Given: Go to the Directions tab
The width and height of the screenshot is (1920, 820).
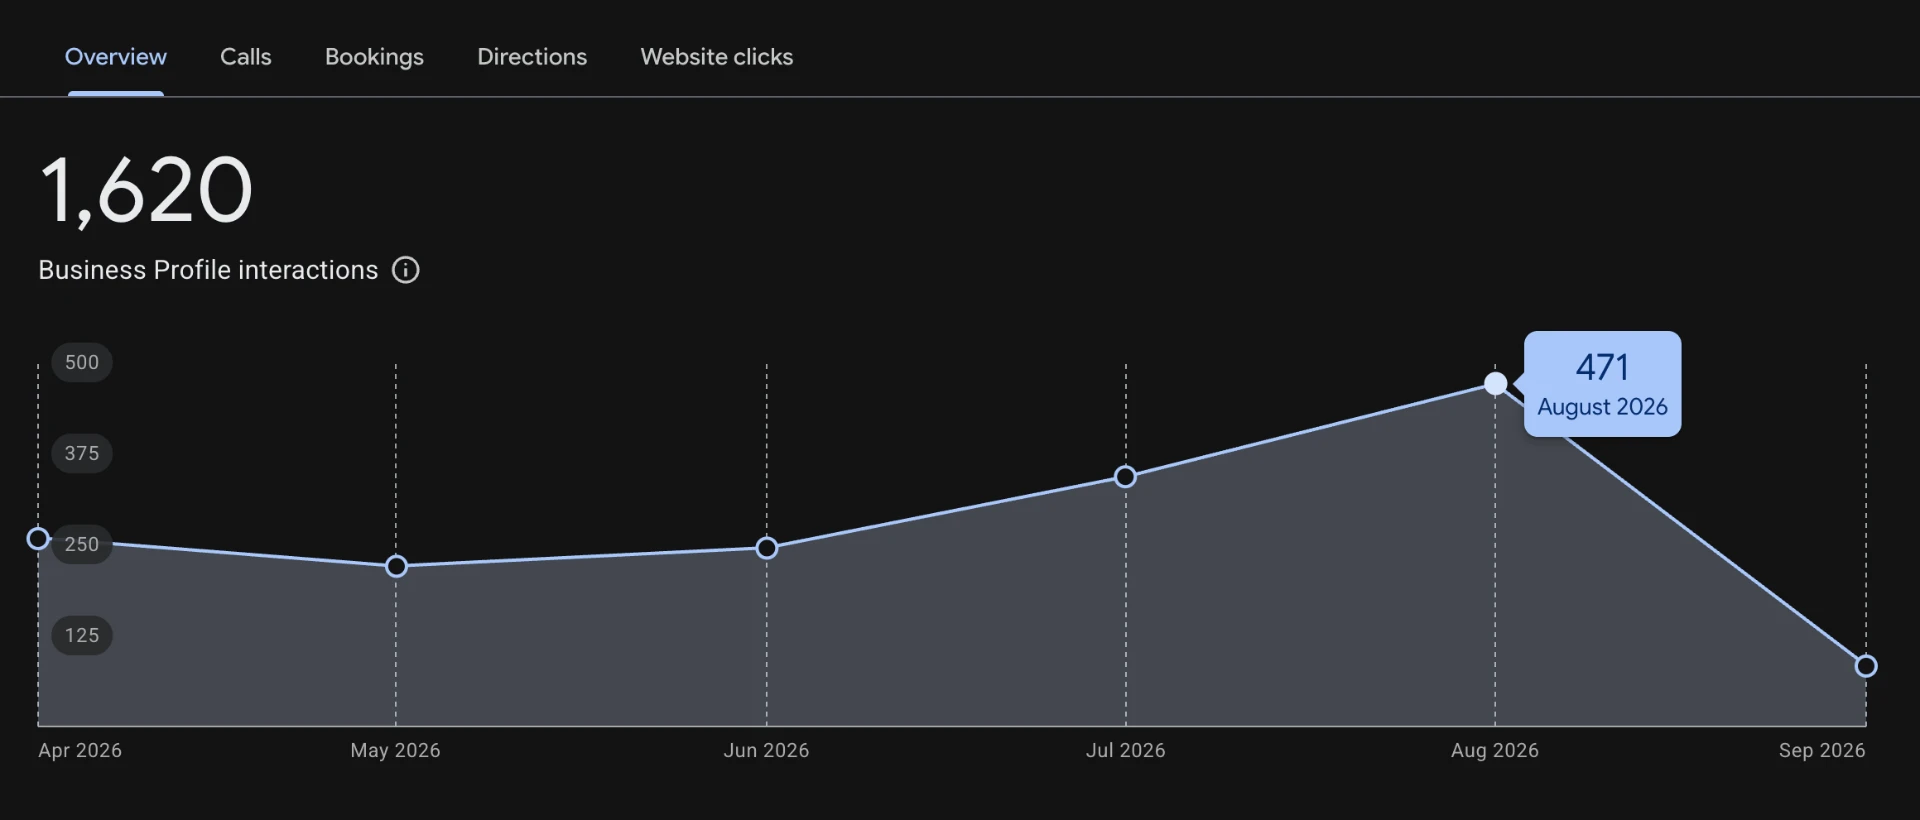Looking at the screenshot, I should click(532, 57).
